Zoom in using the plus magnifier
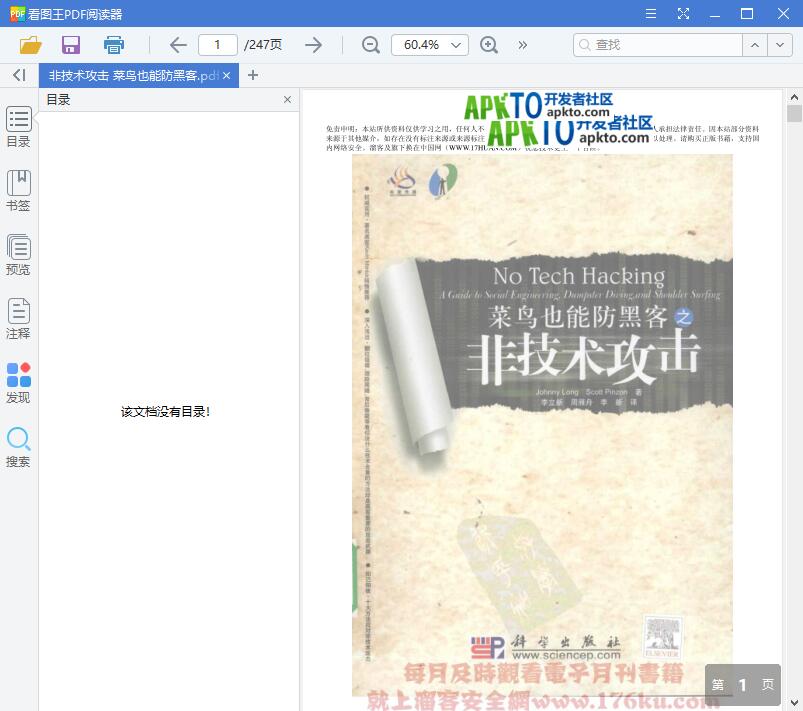This screenshot has width=803, height=711. click(489, 45)
